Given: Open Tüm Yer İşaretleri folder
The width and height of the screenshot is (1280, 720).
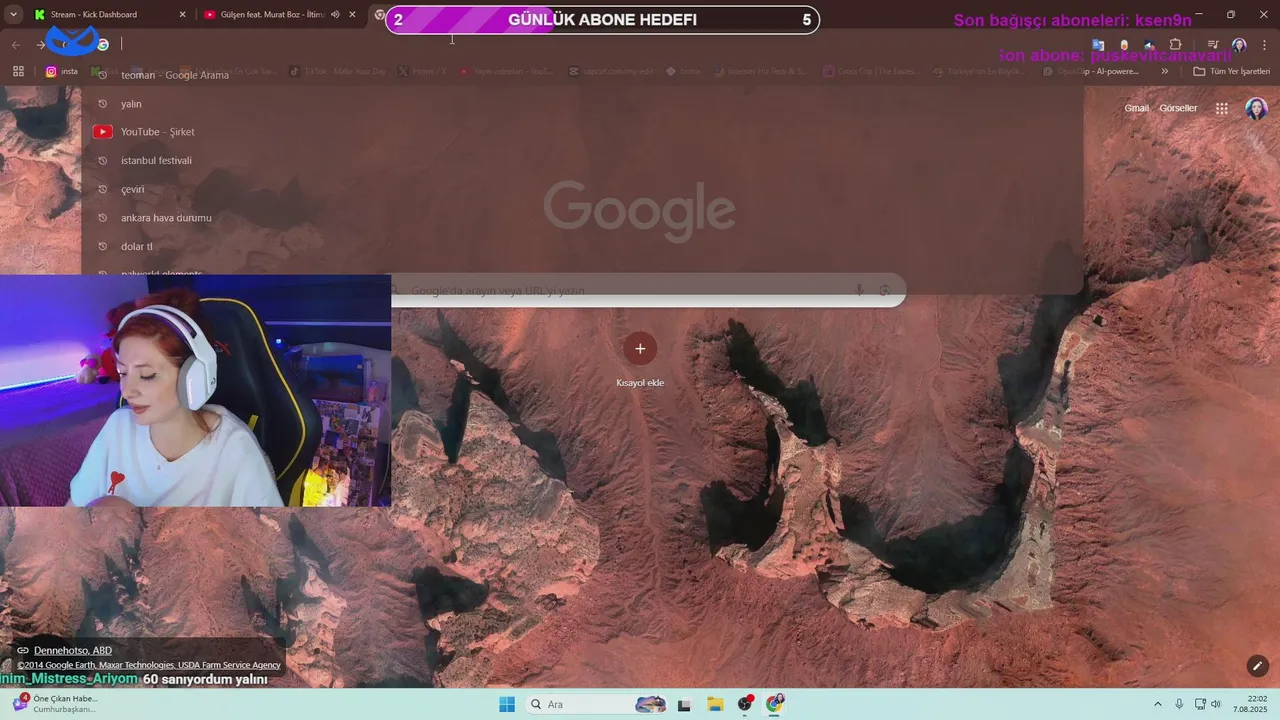Looking at the screenshot, I should [1231, 71].
